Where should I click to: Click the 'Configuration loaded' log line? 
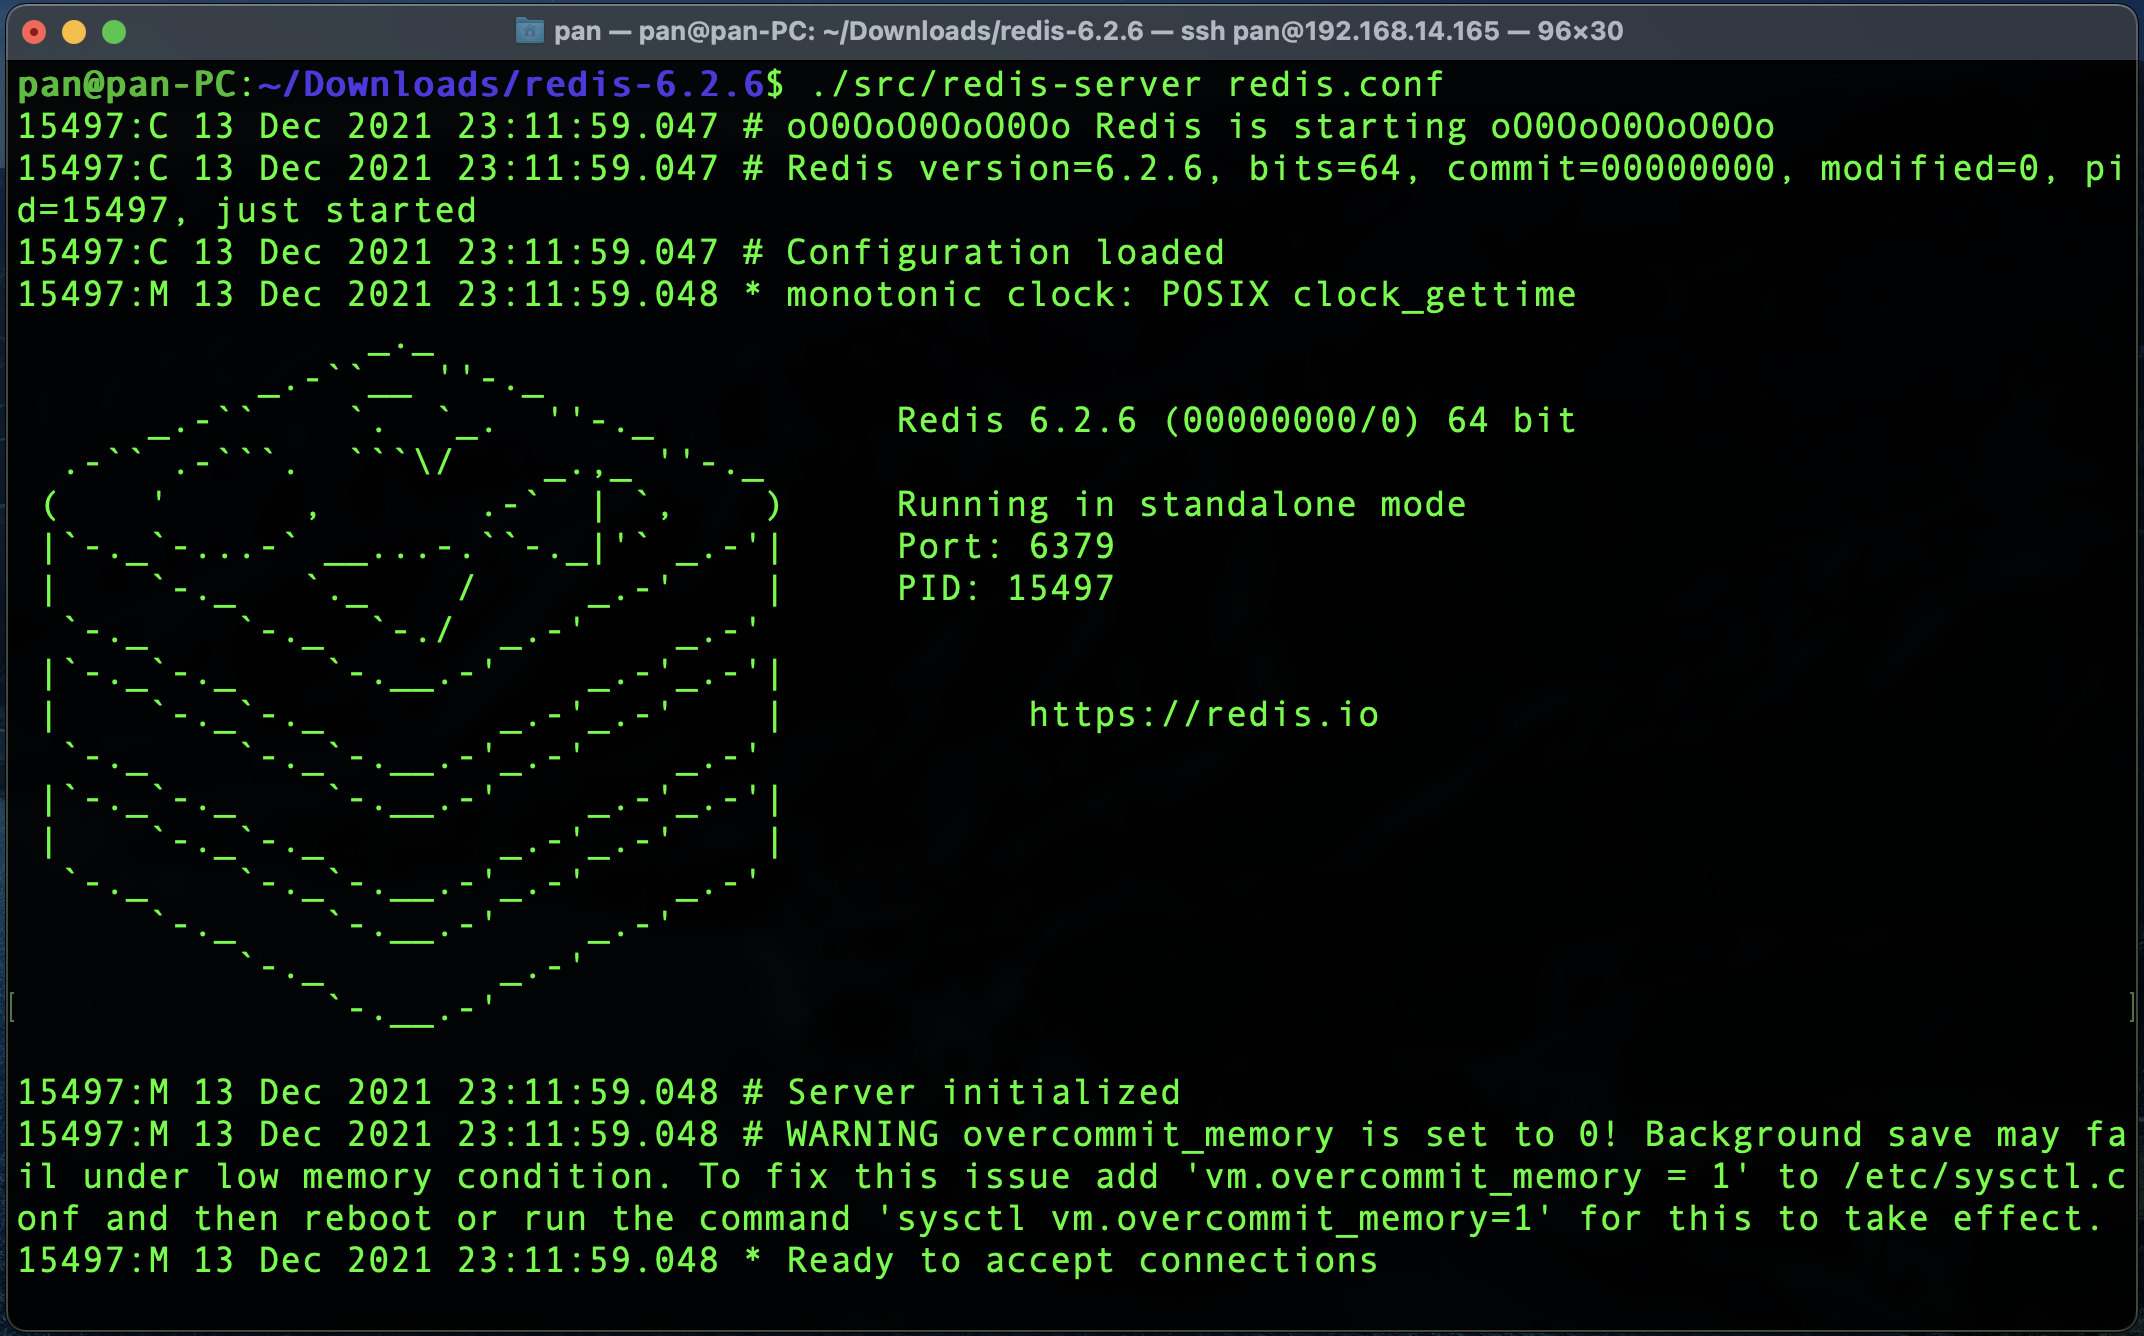pyautogui.click(x=1004, y=252)
